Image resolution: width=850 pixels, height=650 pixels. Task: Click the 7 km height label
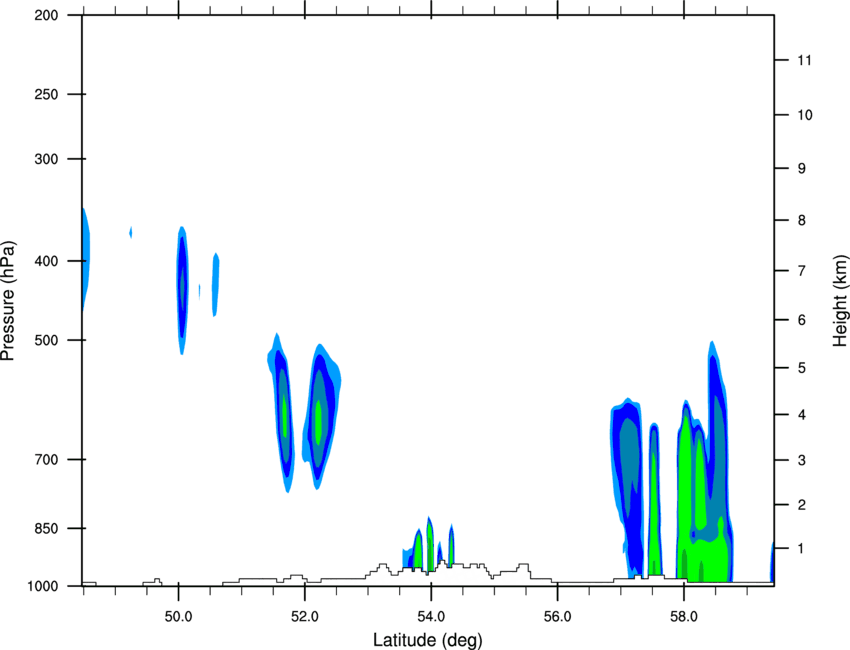pyautogui.click(x=802, y=271)
